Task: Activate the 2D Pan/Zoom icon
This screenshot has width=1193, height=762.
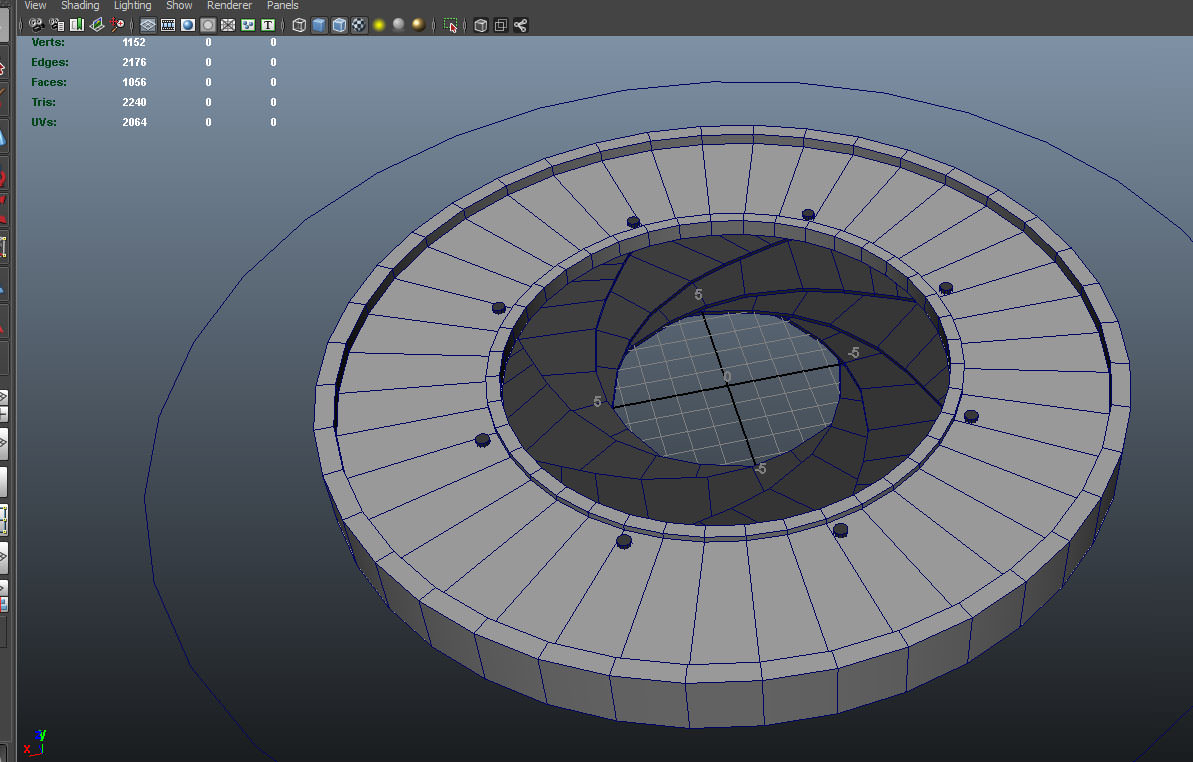Action: pyautogui.click(x=117, y=25)
